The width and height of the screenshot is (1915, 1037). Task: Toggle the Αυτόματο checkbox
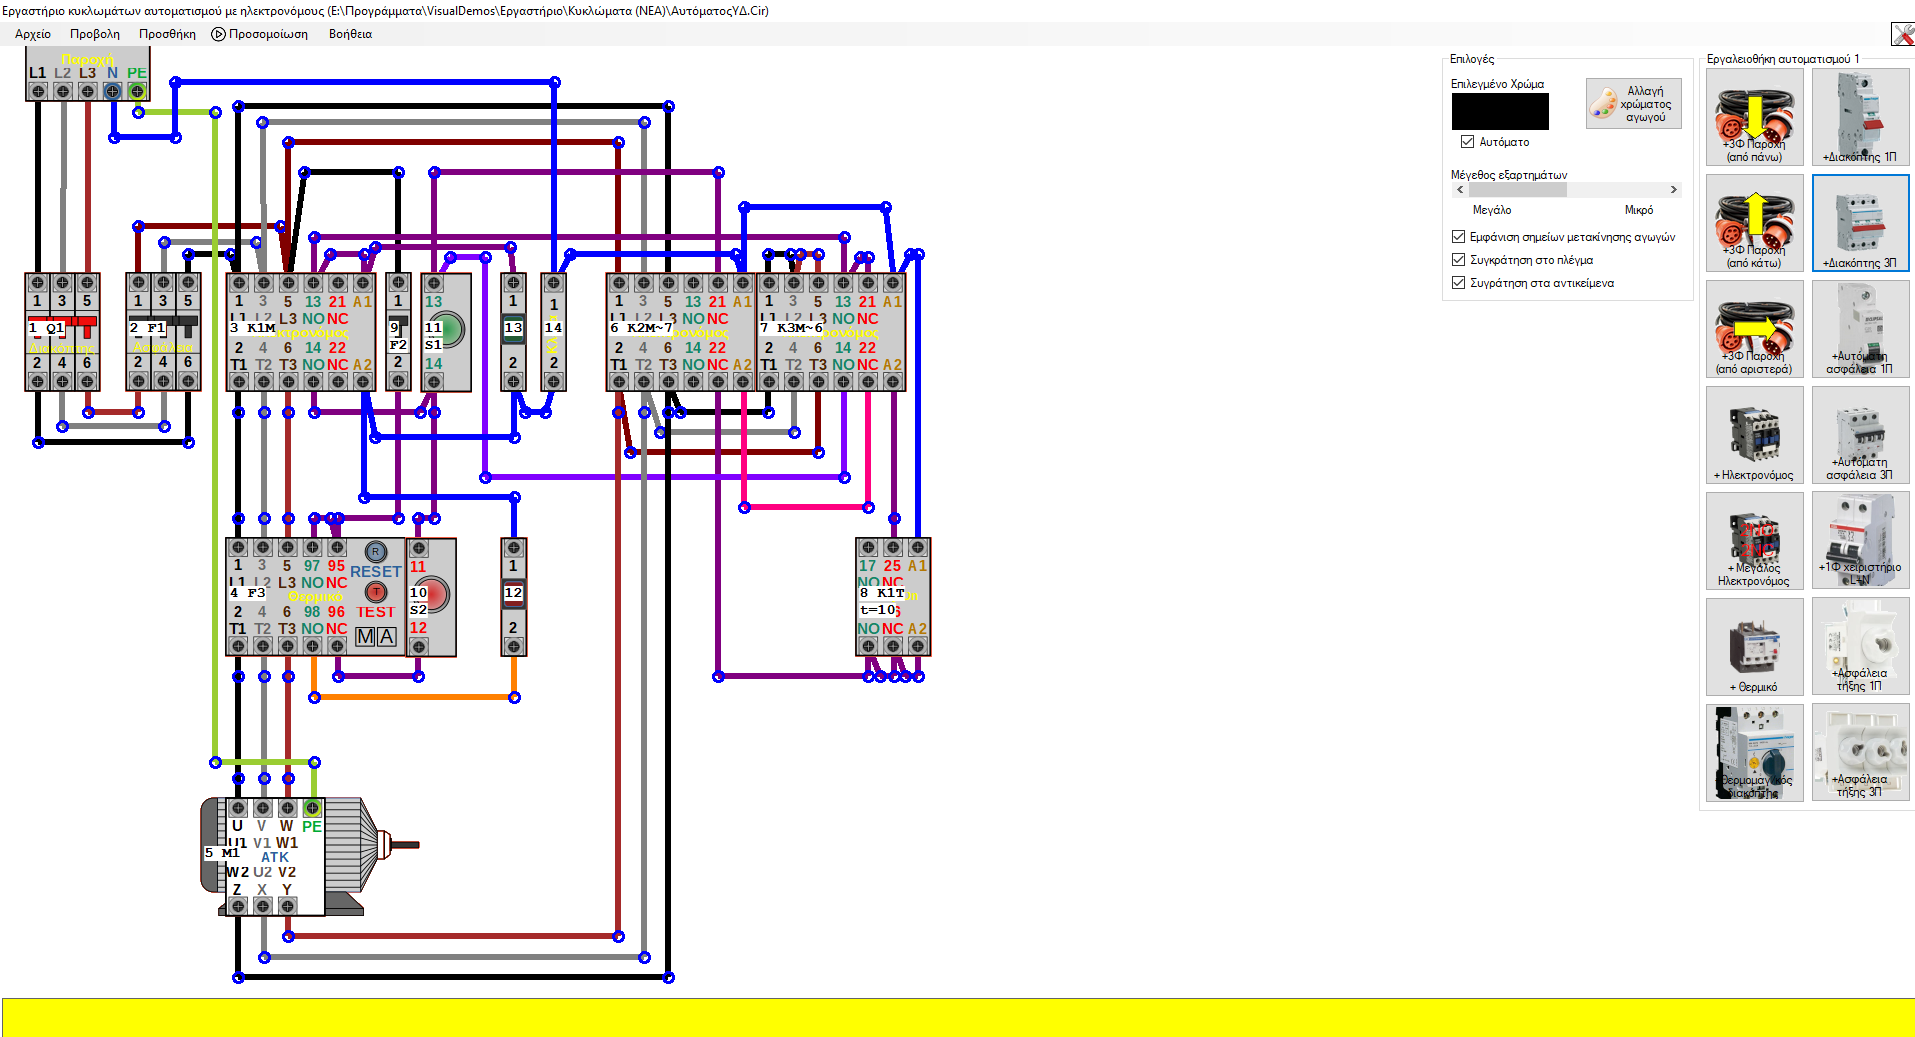point(1468,142)
